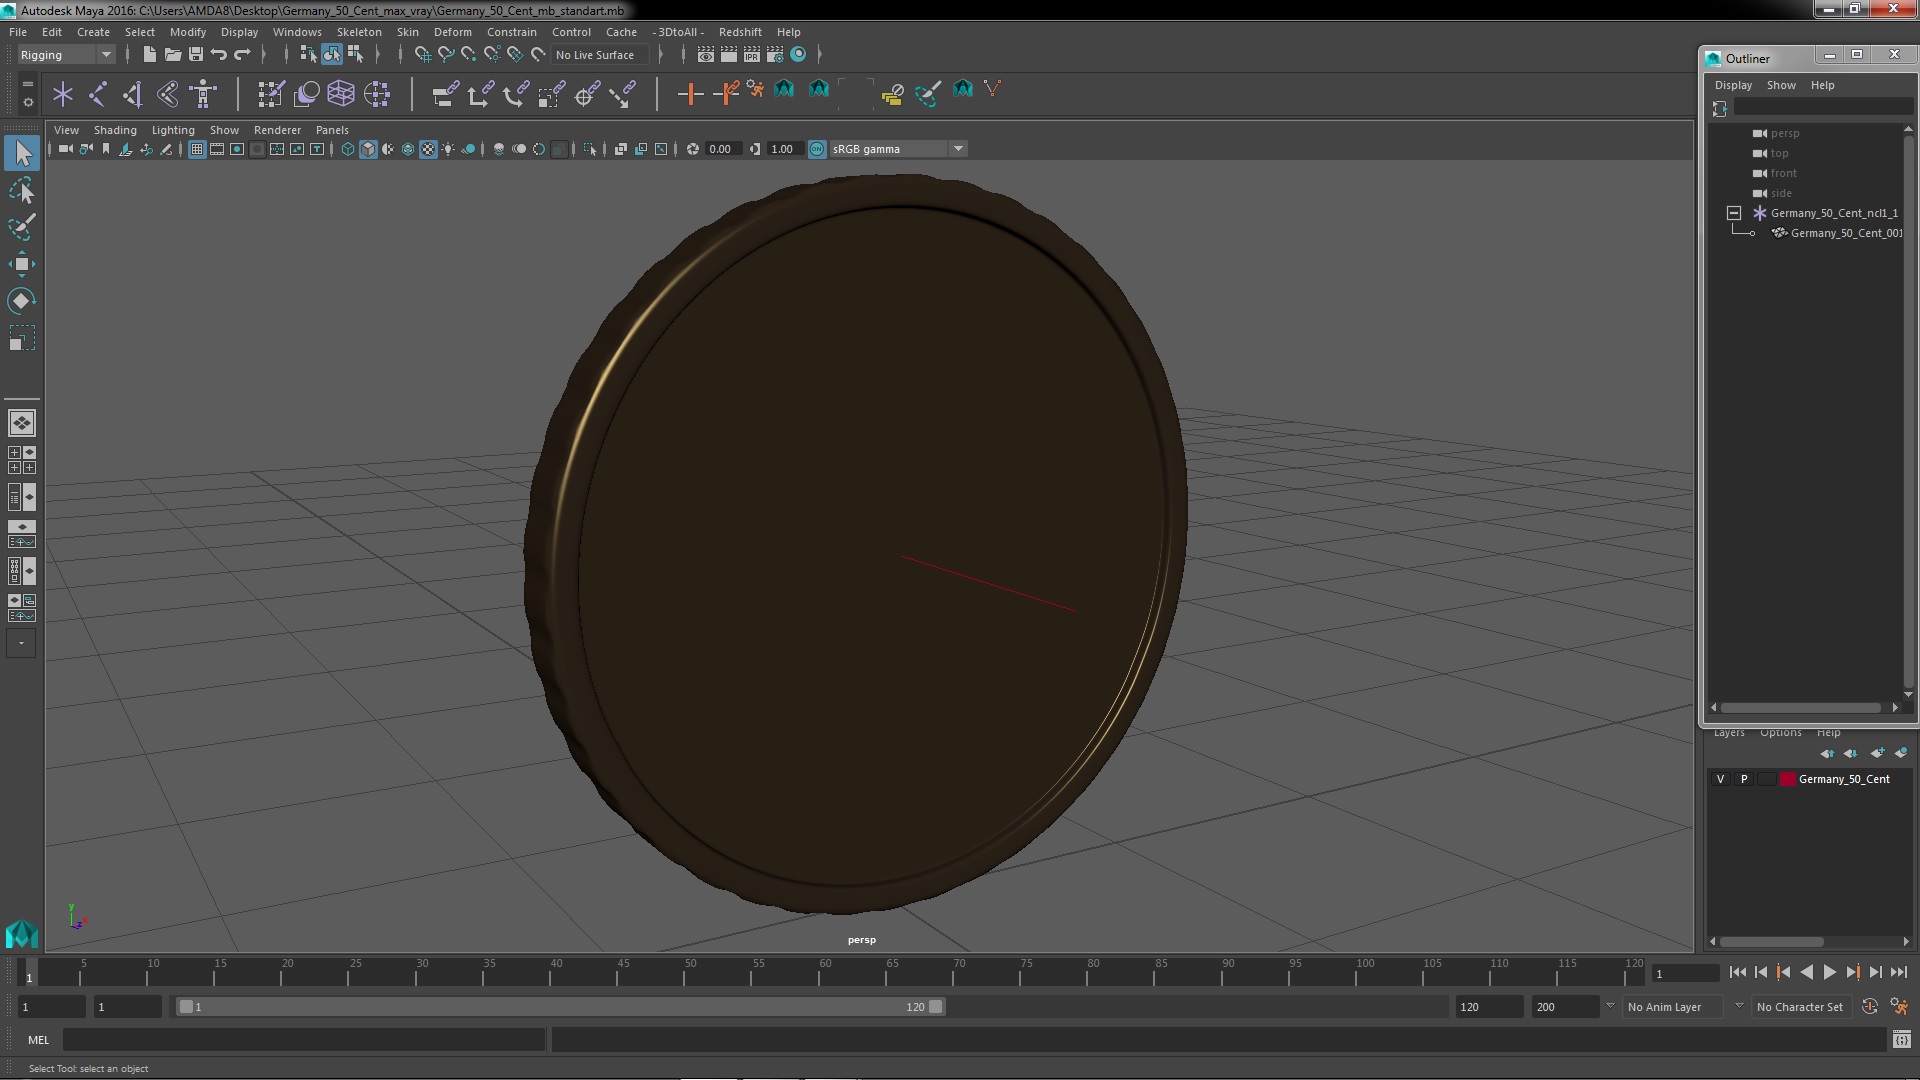1920x1080 pixels.
Task: Toggle viewport grid display icon
Action: tap(197, 149)
